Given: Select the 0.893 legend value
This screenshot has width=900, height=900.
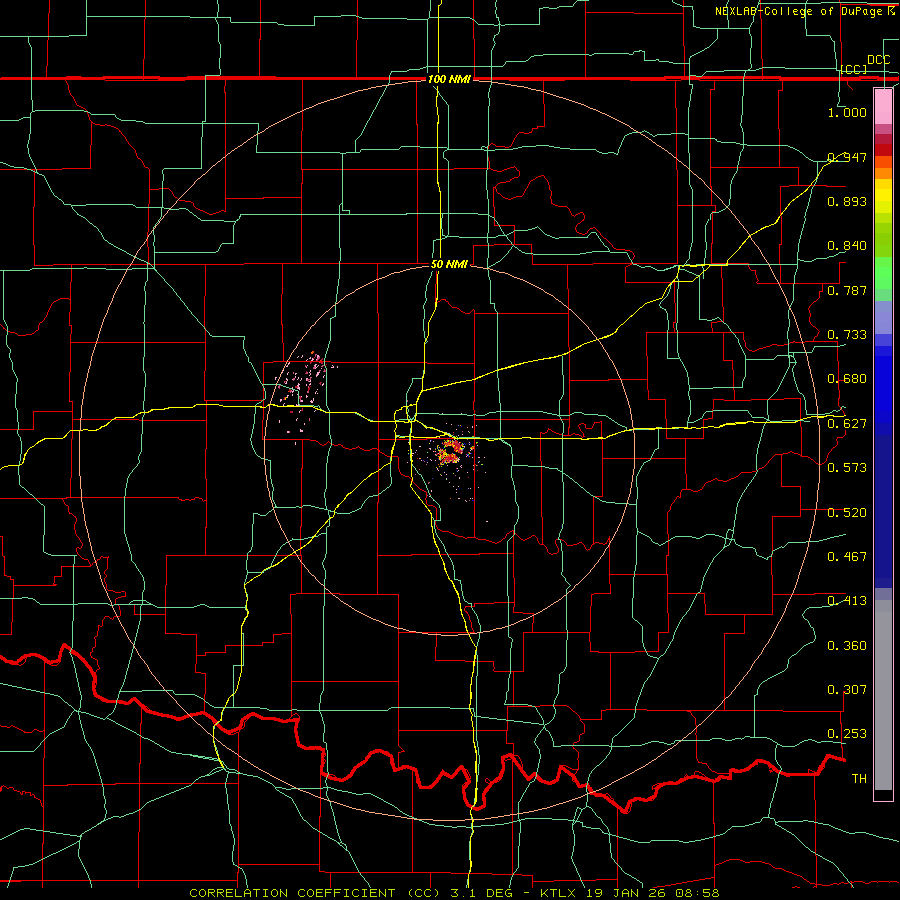Looking at the screenshot, I should (x=847, y=201).
